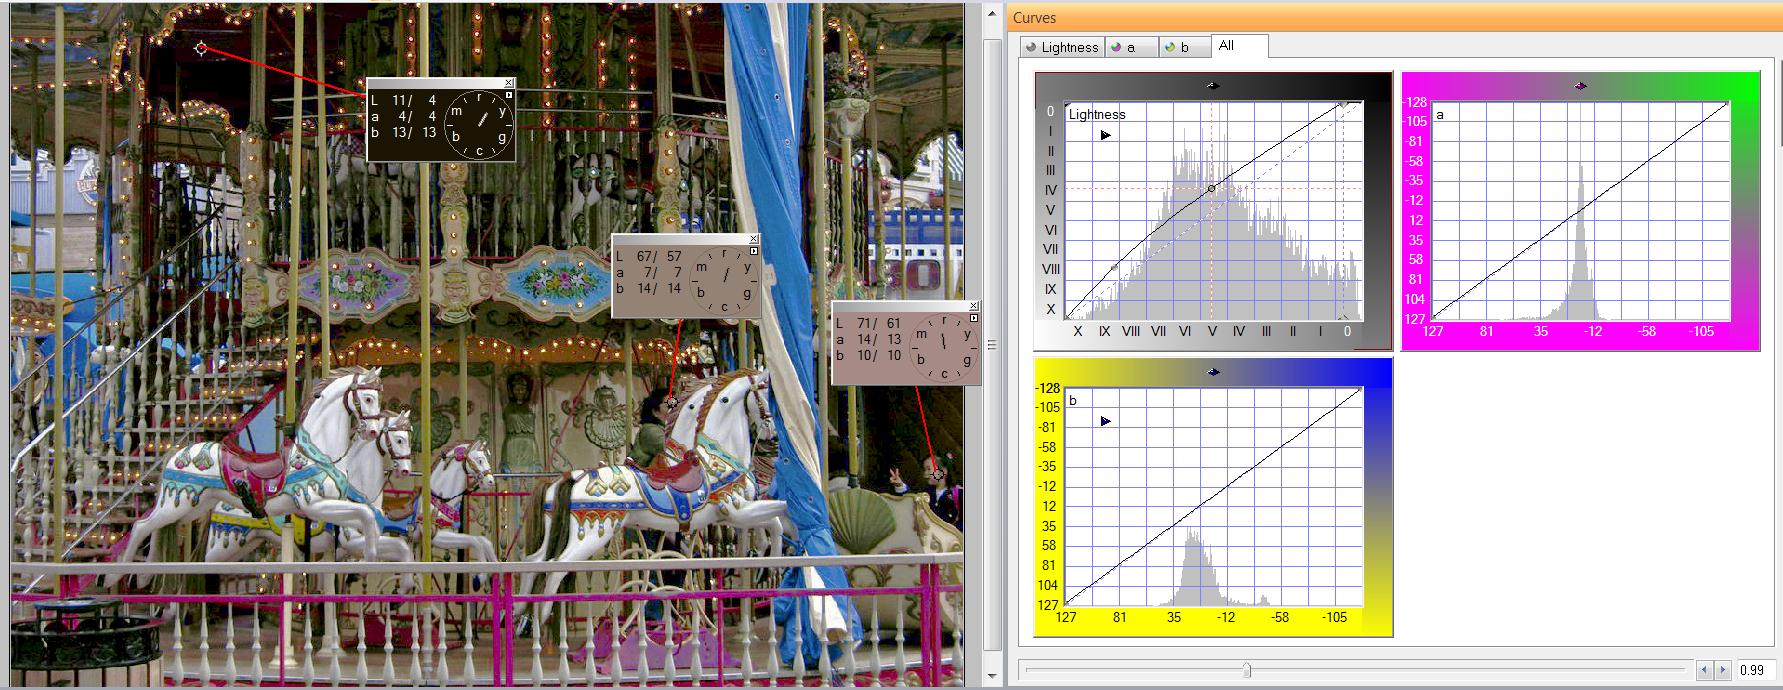Click the hue clock dial on the L 71/61 sampler
The height and width of the screenshot is (690, 1783).
coord(944,347)
